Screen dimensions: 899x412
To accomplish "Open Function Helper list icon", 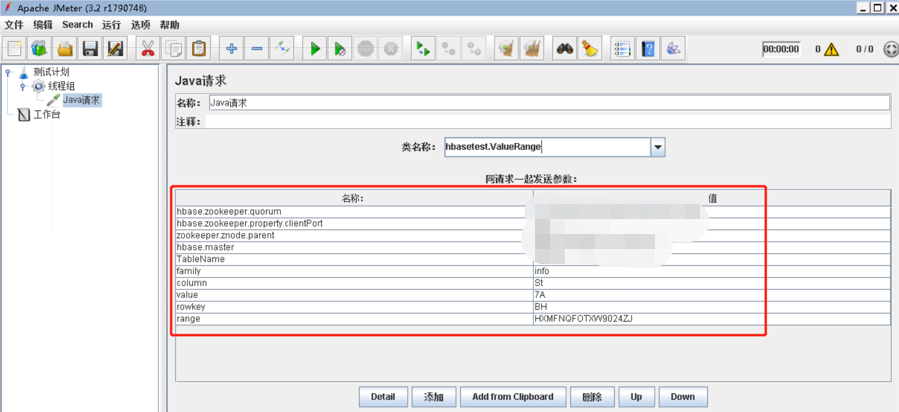I will click(x=622, y=49).
